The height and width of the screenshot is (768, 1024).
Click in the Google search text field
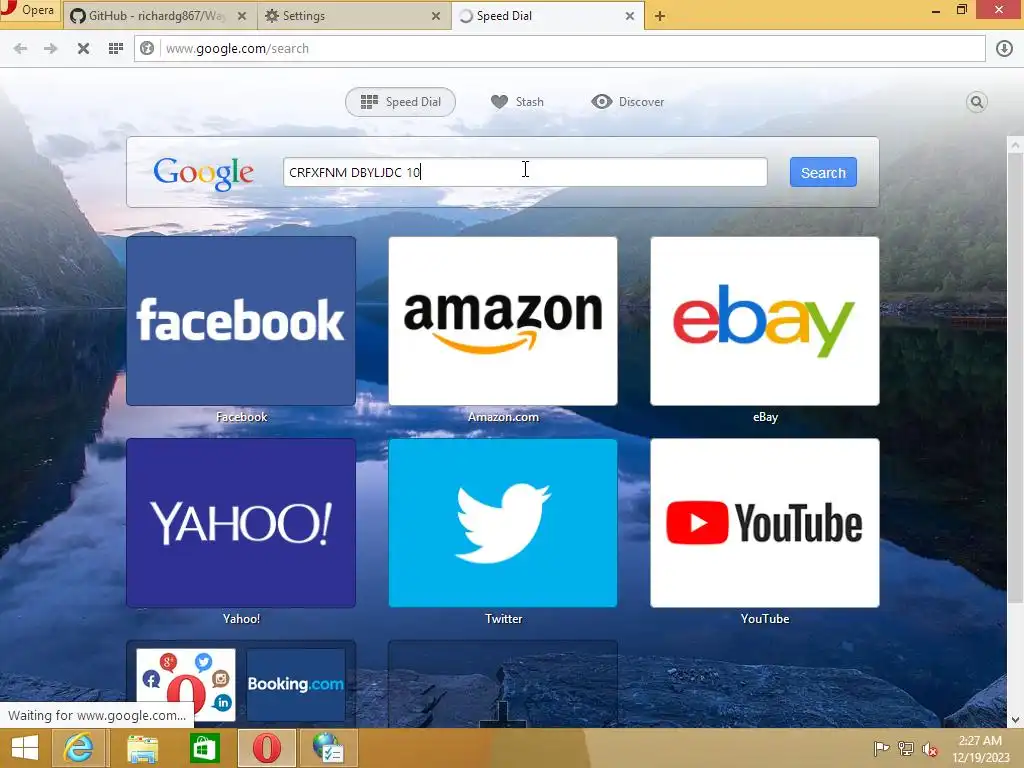click(x=525, y=172)
